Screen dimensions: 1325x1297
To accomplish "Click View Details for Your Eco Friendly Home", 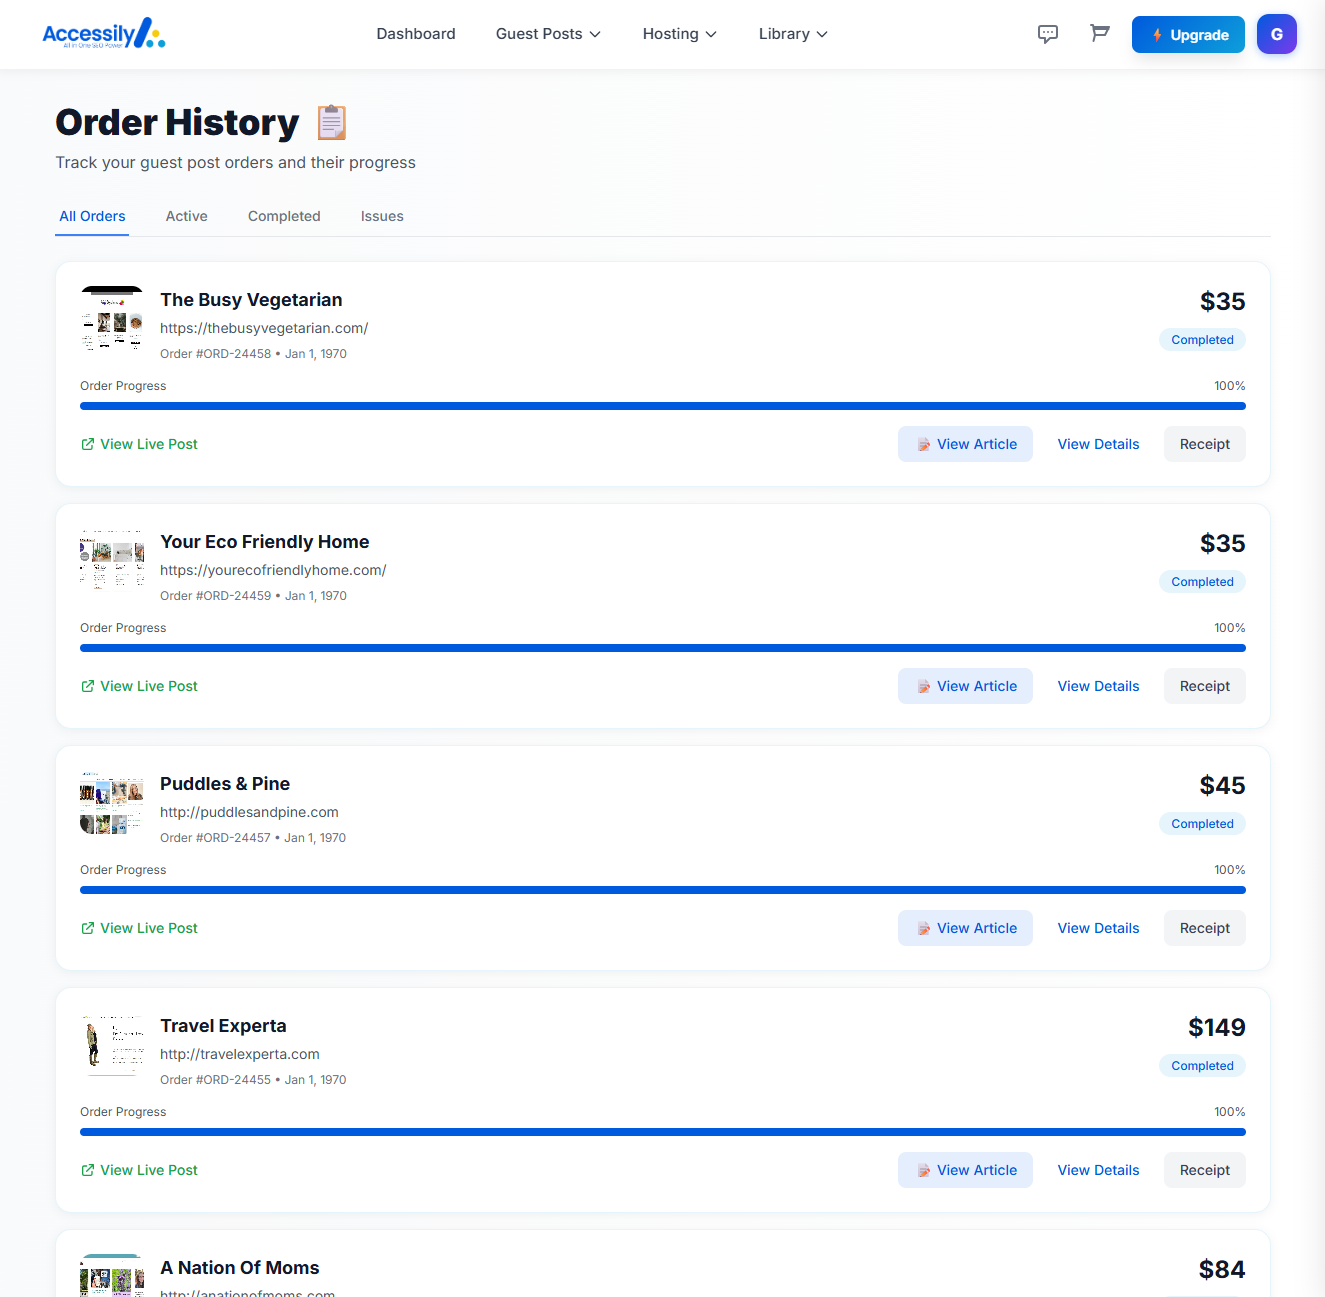I will (1098, 686).
